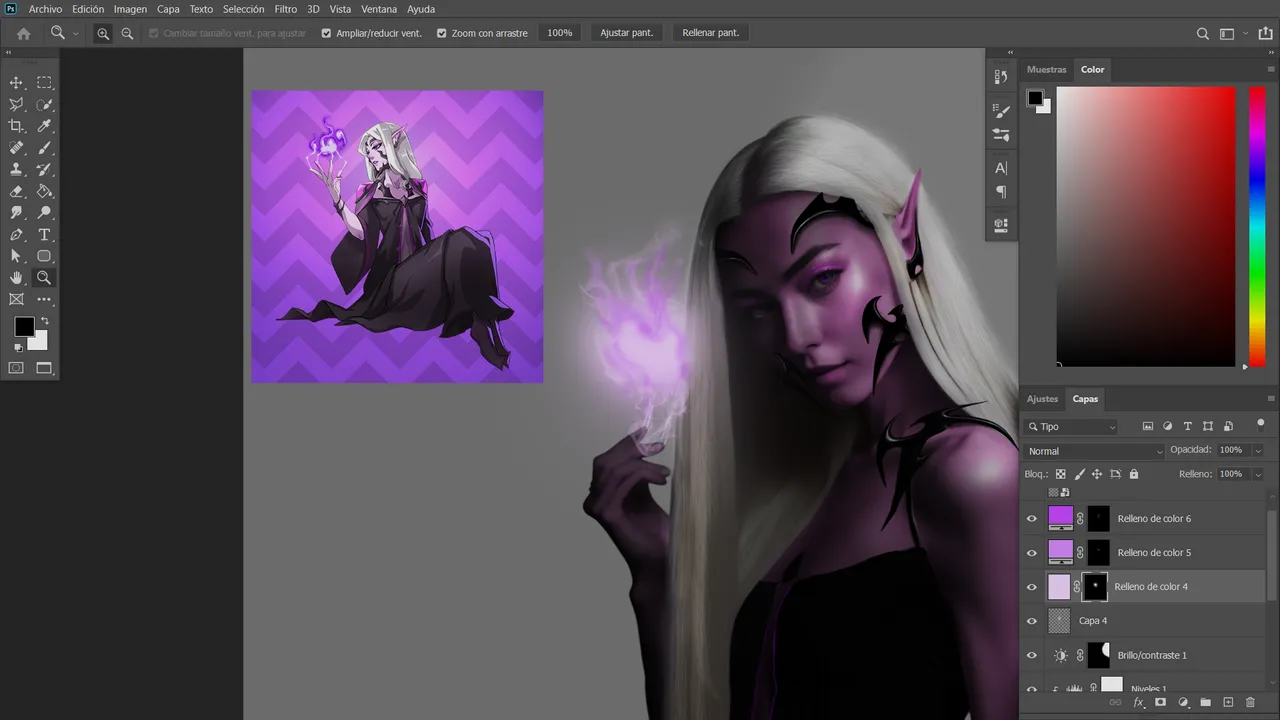Image resolution: width=1280 pixels, height=720 pixels.
Task: Toggle 'Ampliar/reducir vent.' checkbox
Action: pyautogui.click(x=326, y=33)
